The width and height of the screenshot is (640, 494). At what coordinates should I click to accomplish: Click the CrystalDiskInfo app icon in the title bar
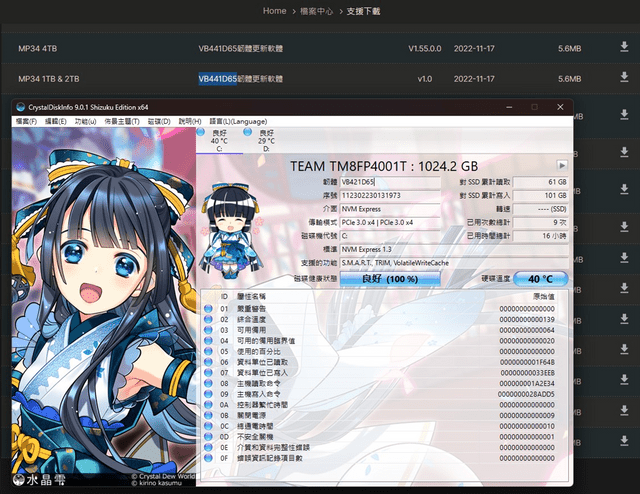tap(20, 107)
